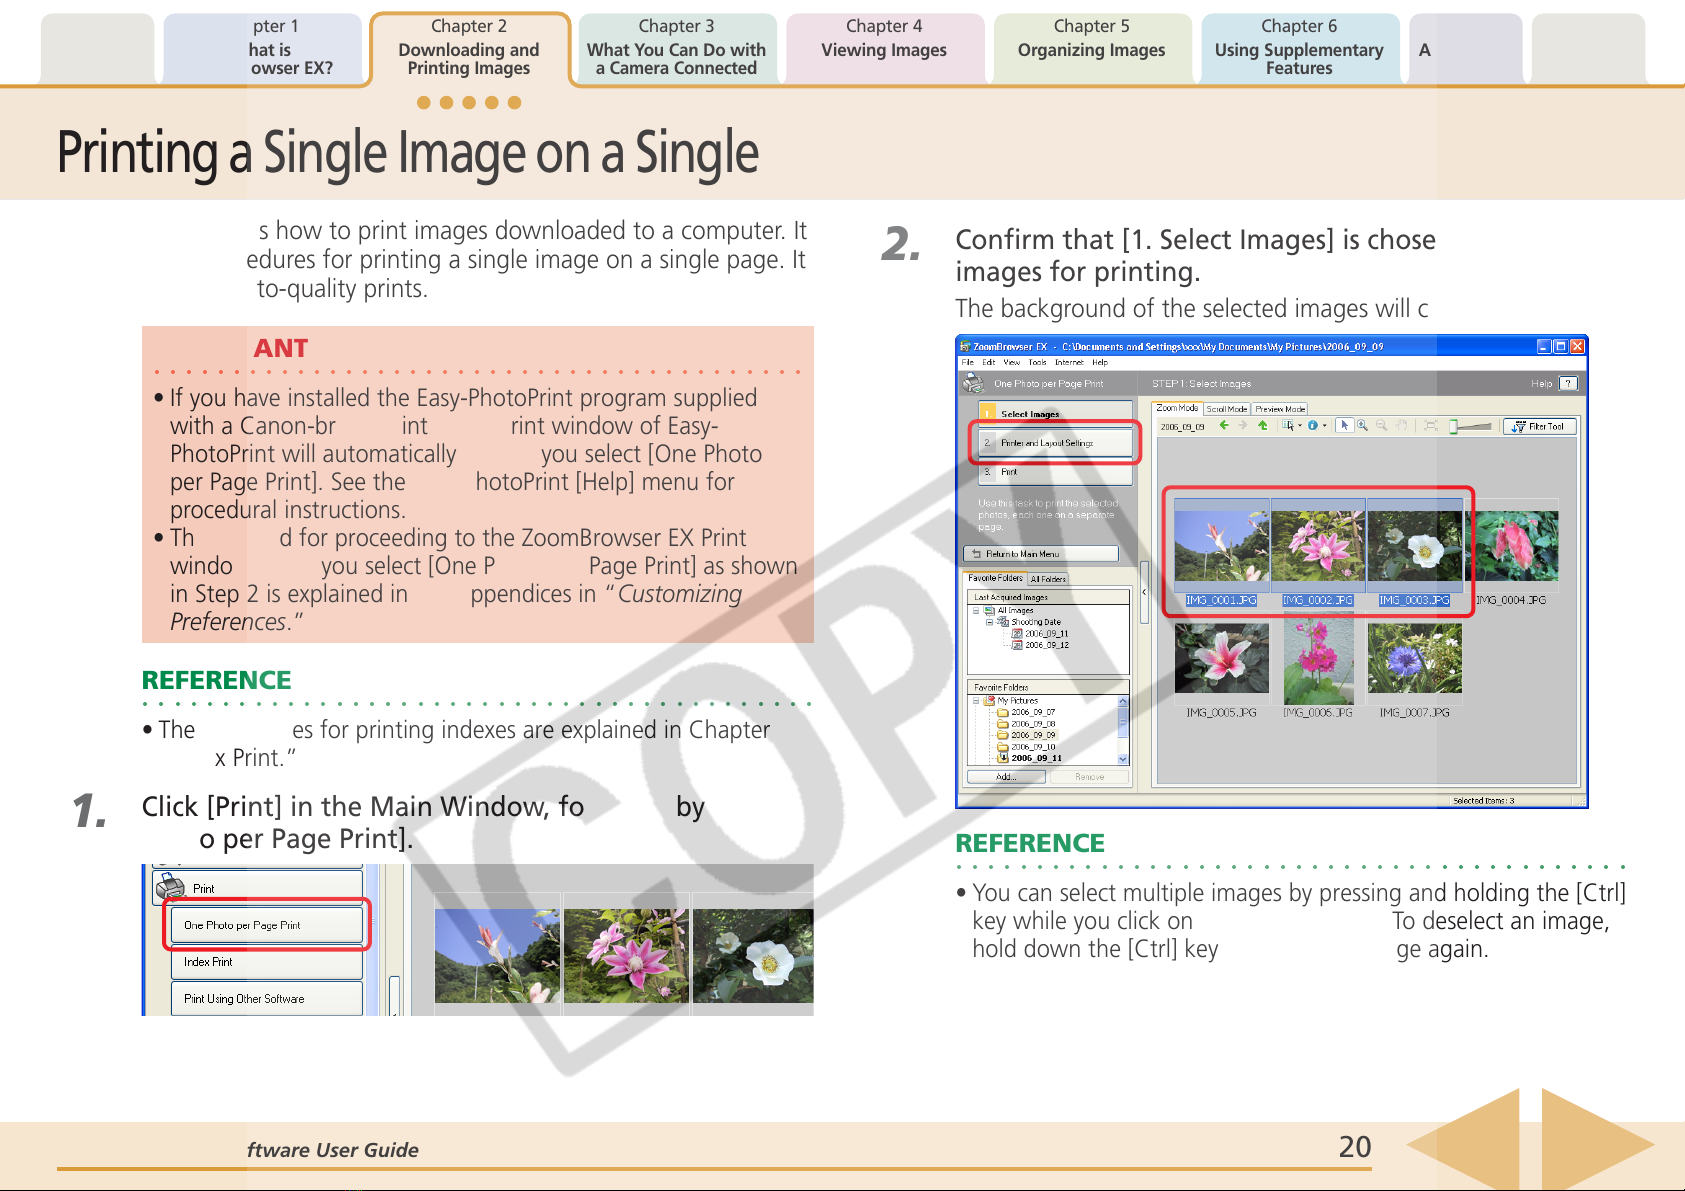
Task: Click Return to Main Menu button
Action: (x=1040, y=553)
